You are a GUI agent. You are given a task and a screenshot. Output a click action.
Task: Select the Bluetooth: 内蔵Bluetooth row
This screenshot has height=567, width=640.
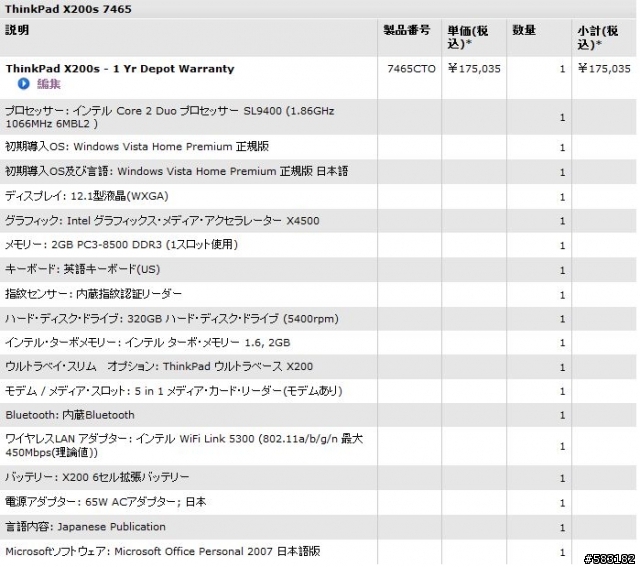pyautogui.click(x=318, y=415)
